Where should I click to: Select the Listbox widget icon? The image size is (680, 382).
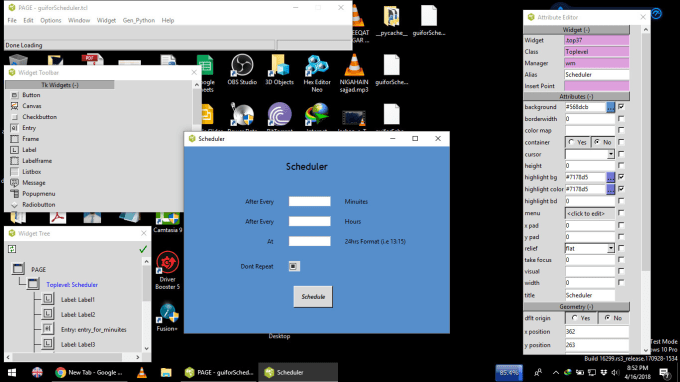(x=14, y=172)
